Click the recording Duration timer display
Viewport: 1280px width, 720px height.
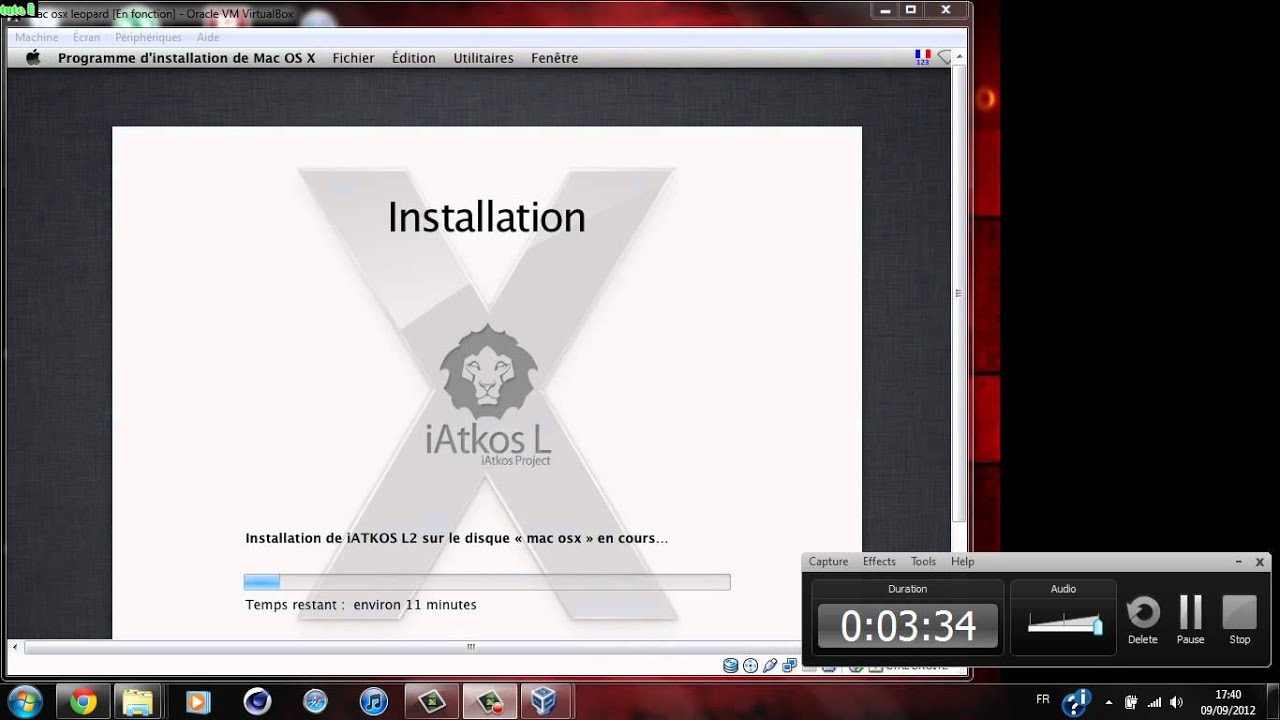[x=908, y=626]
